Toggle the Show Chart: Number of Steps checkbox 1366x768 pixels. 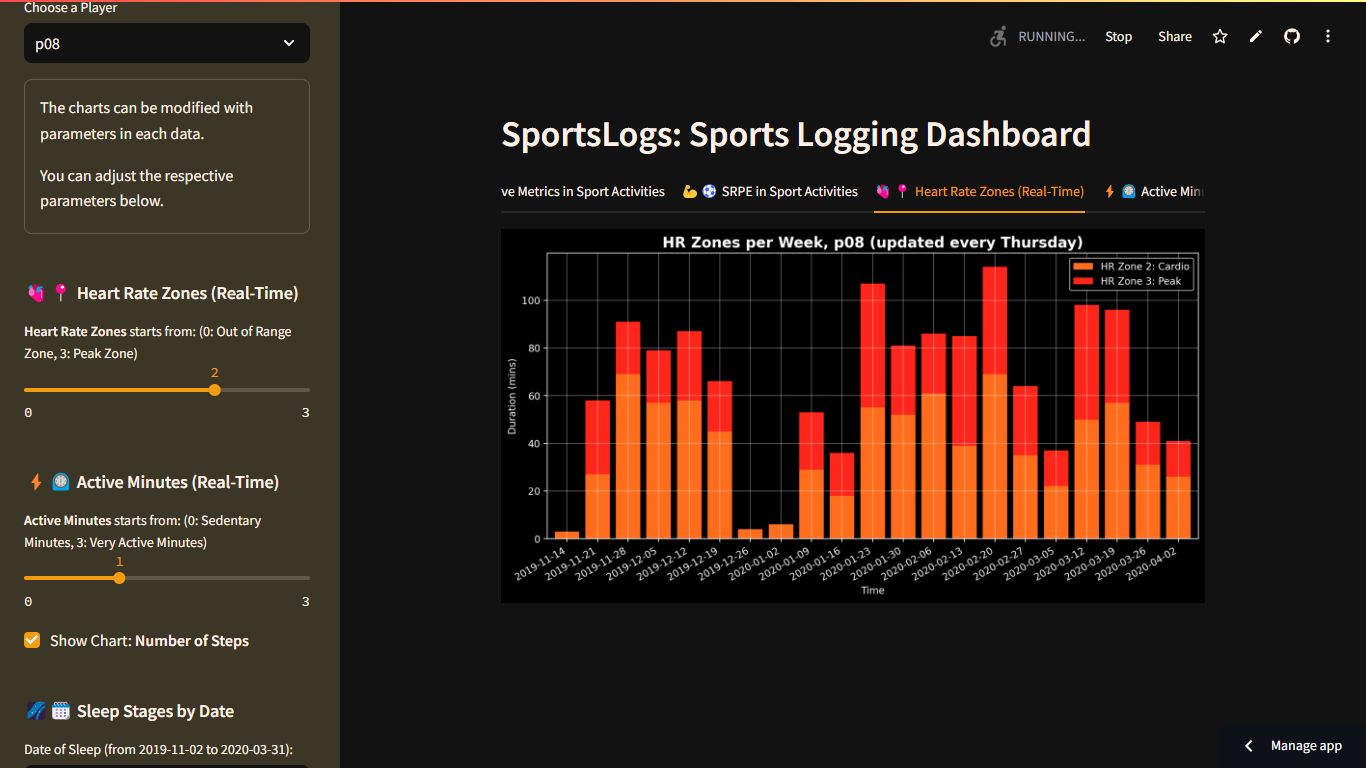click(33, 641)
